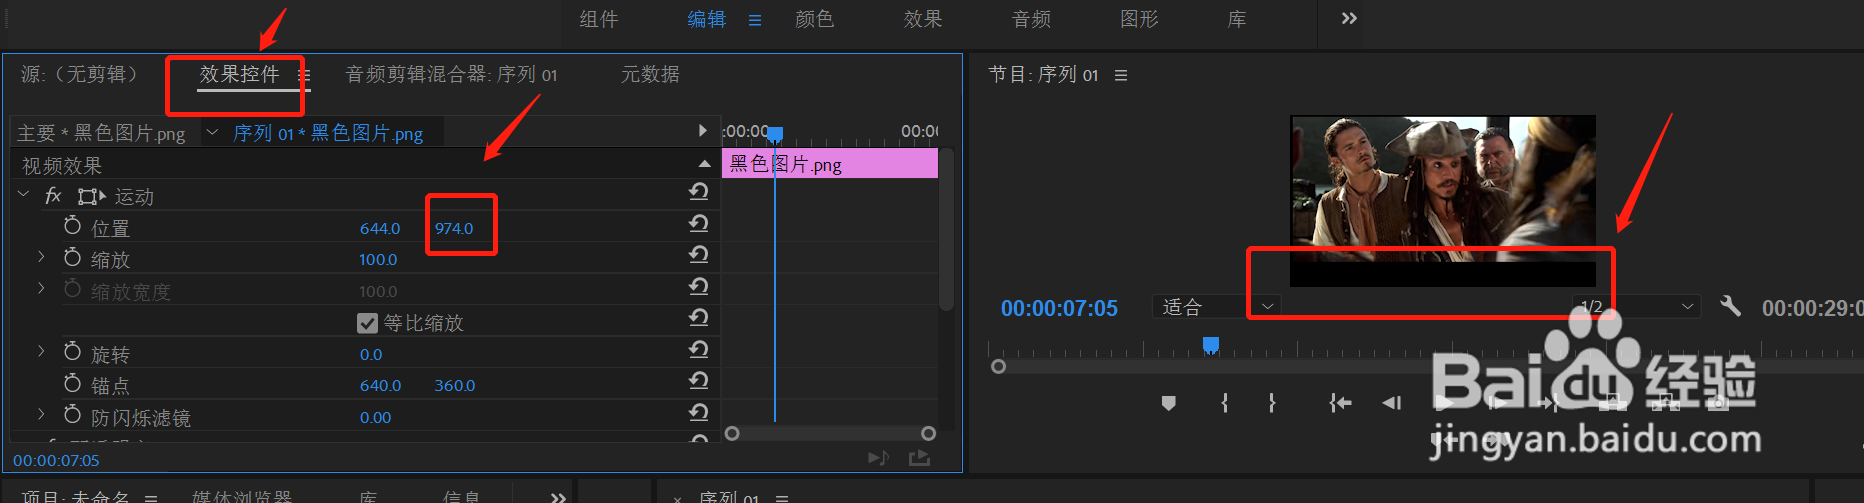Image resolution: width=1864 pixels, height=503 pixels.
Task: Uncheck the 等比缩放 uniform scale checkbox
Action: pyautogui.click(x=367, y=323)
